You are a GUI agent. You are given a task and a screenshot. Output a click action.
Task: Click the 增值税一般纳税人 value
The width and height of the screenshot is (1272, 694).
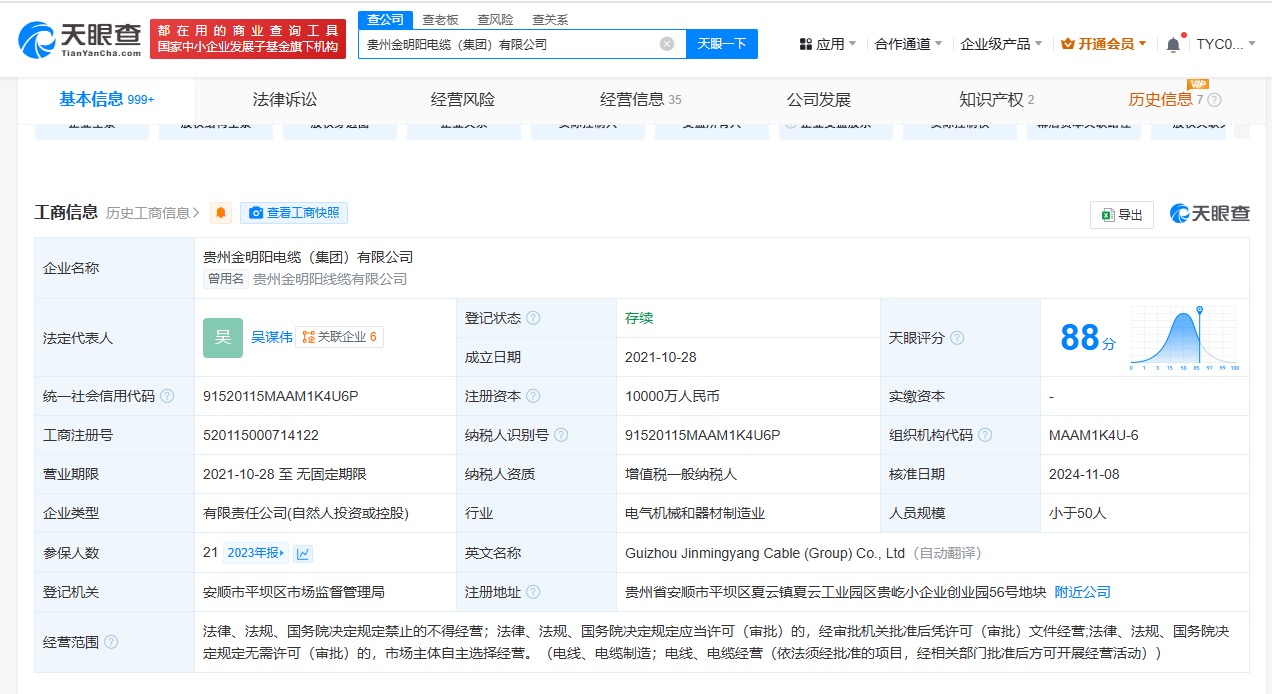tap(681, 474)
